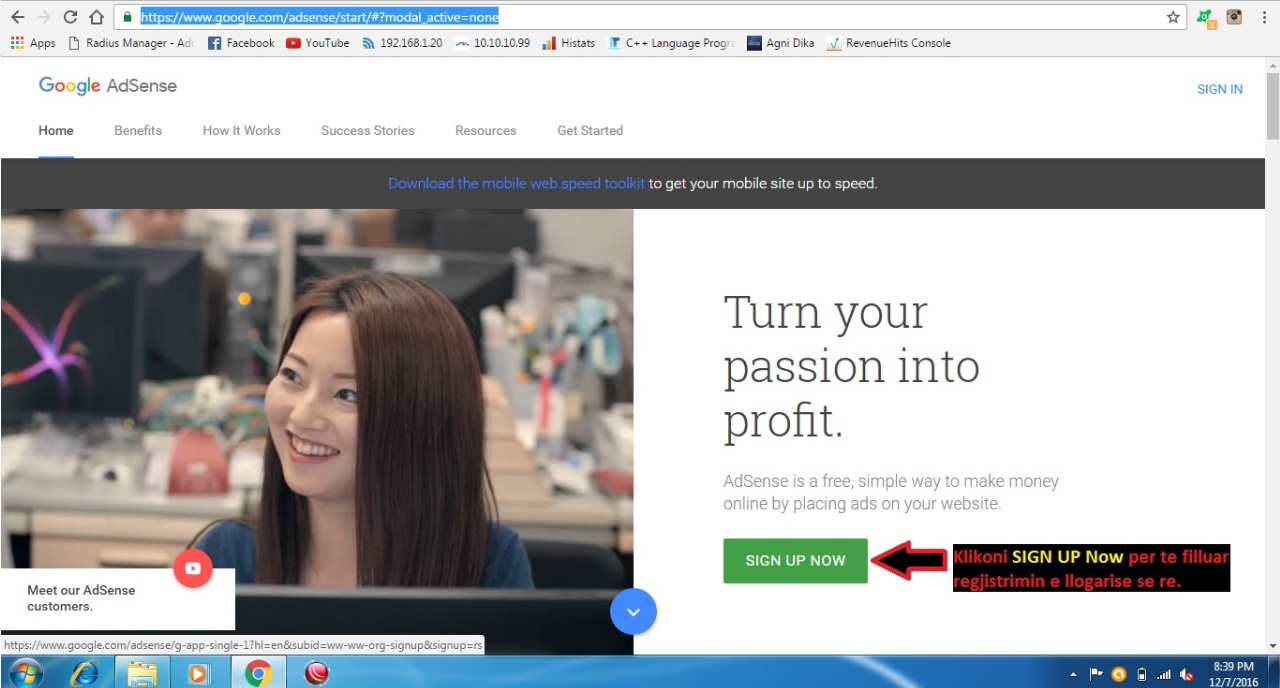Click the green padlock site security icon
This screenshot has width=1280, height=688.
pyautogui.click(x=127, y=17)
